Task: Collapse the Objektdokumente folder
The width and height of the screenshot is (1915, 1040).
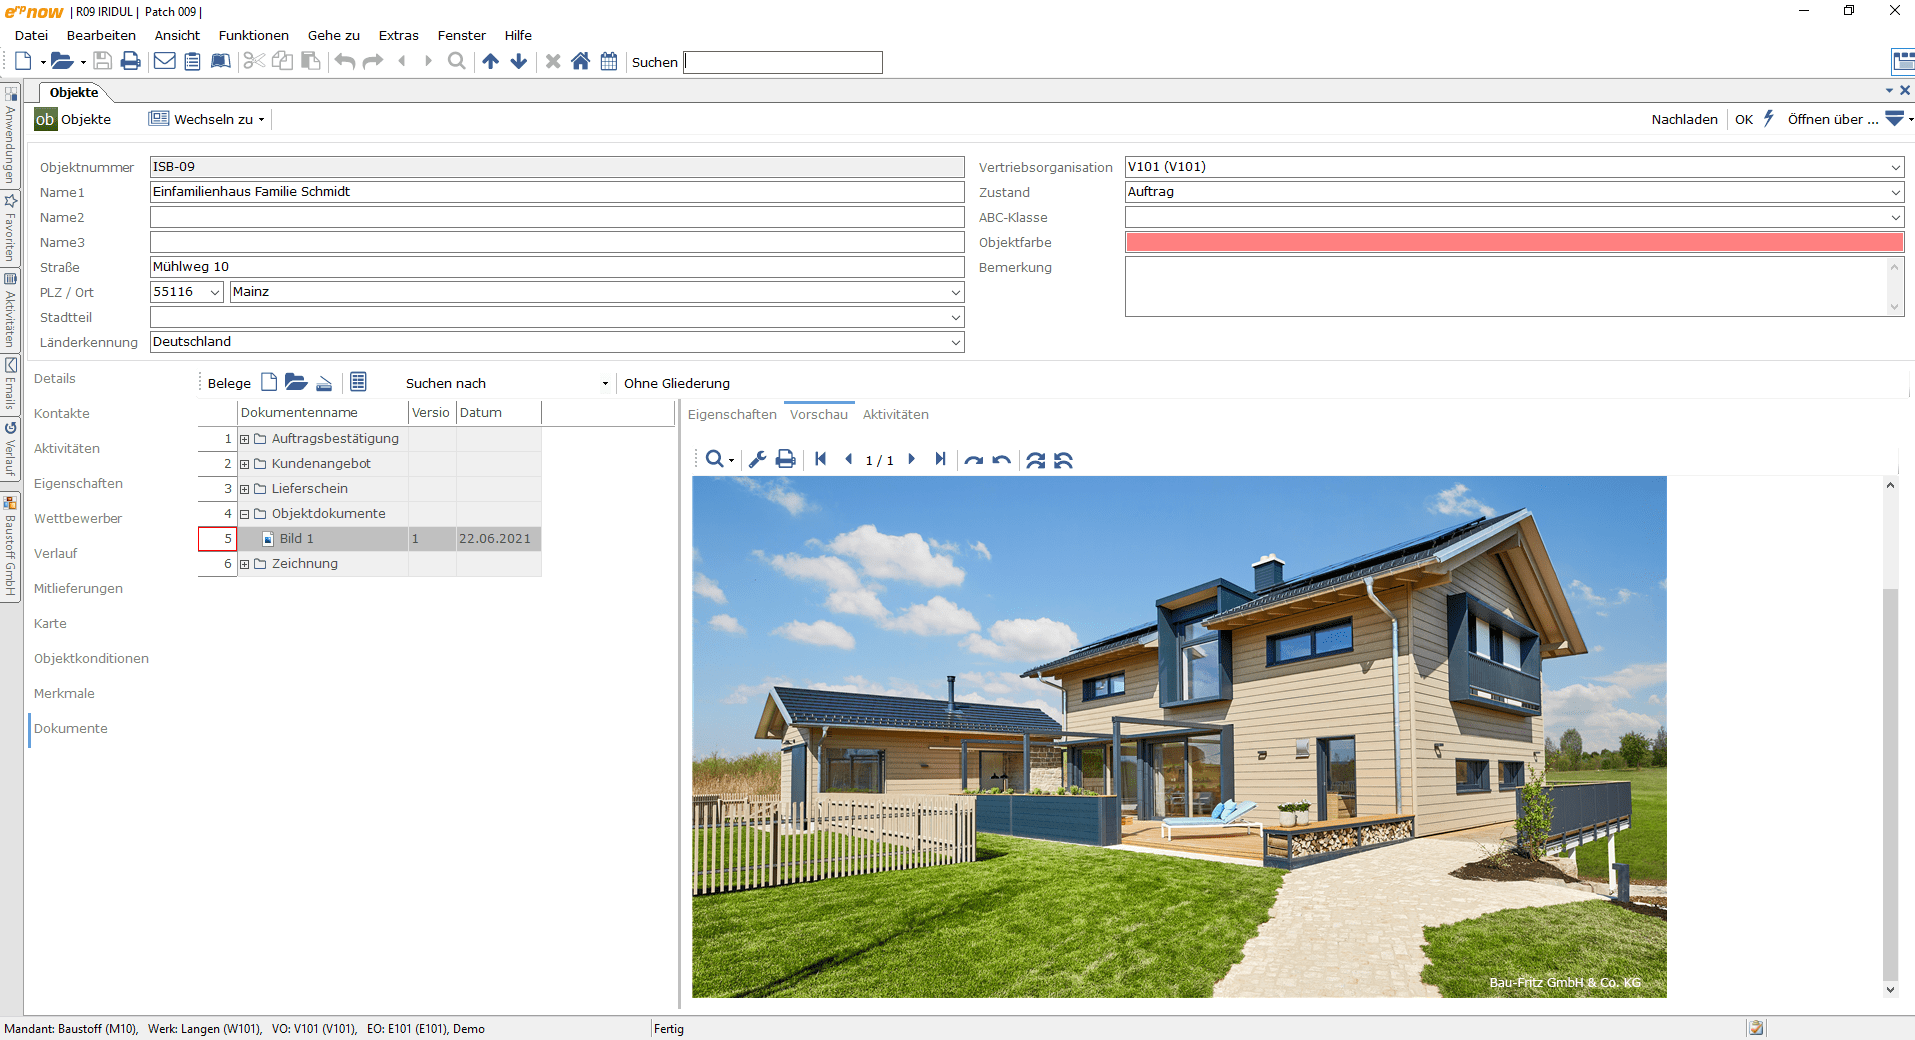Action: (244, 514)
